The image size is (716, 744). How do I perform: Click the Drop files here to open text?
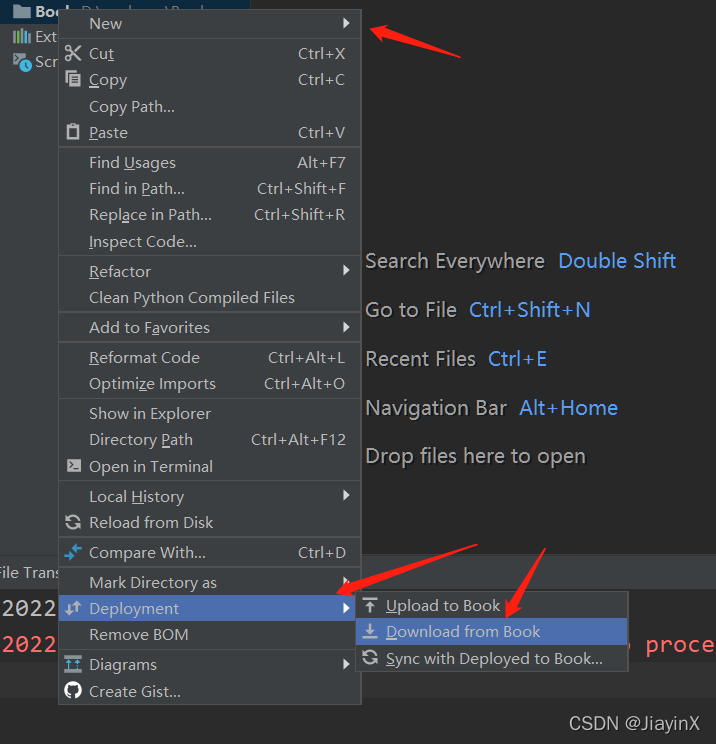coord(475,456)
